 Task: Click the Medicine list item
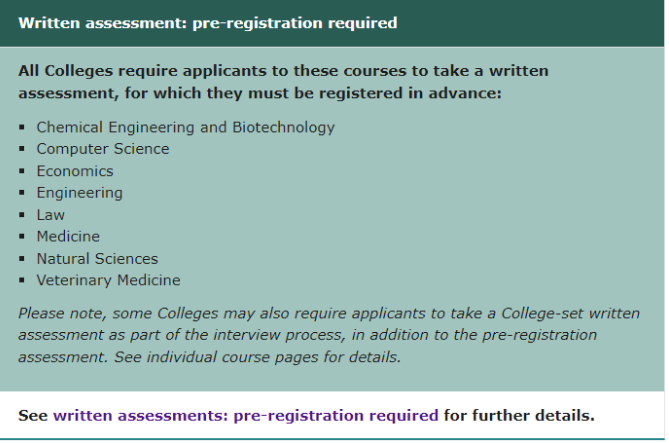tap(68, 237)
